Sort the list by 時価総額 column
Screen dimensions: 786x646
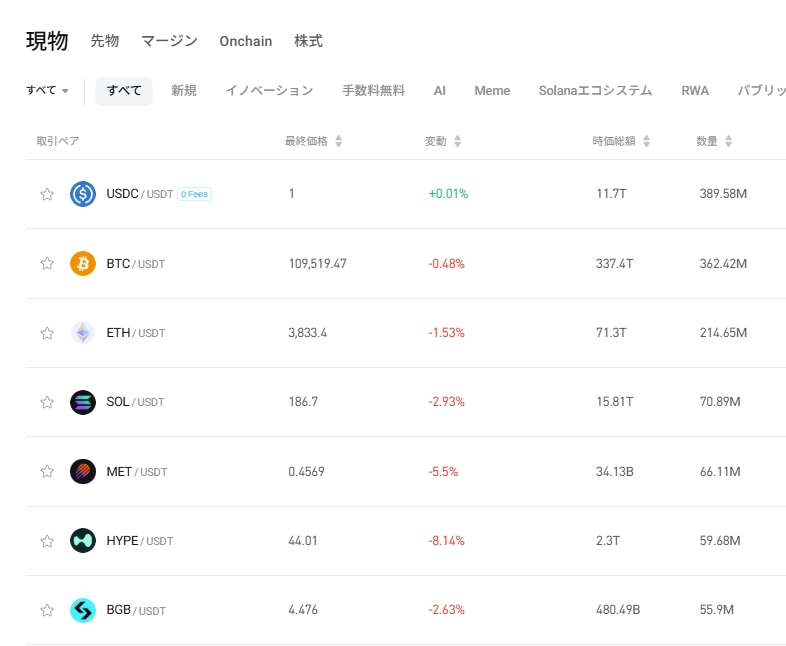[x=646, y=142]
